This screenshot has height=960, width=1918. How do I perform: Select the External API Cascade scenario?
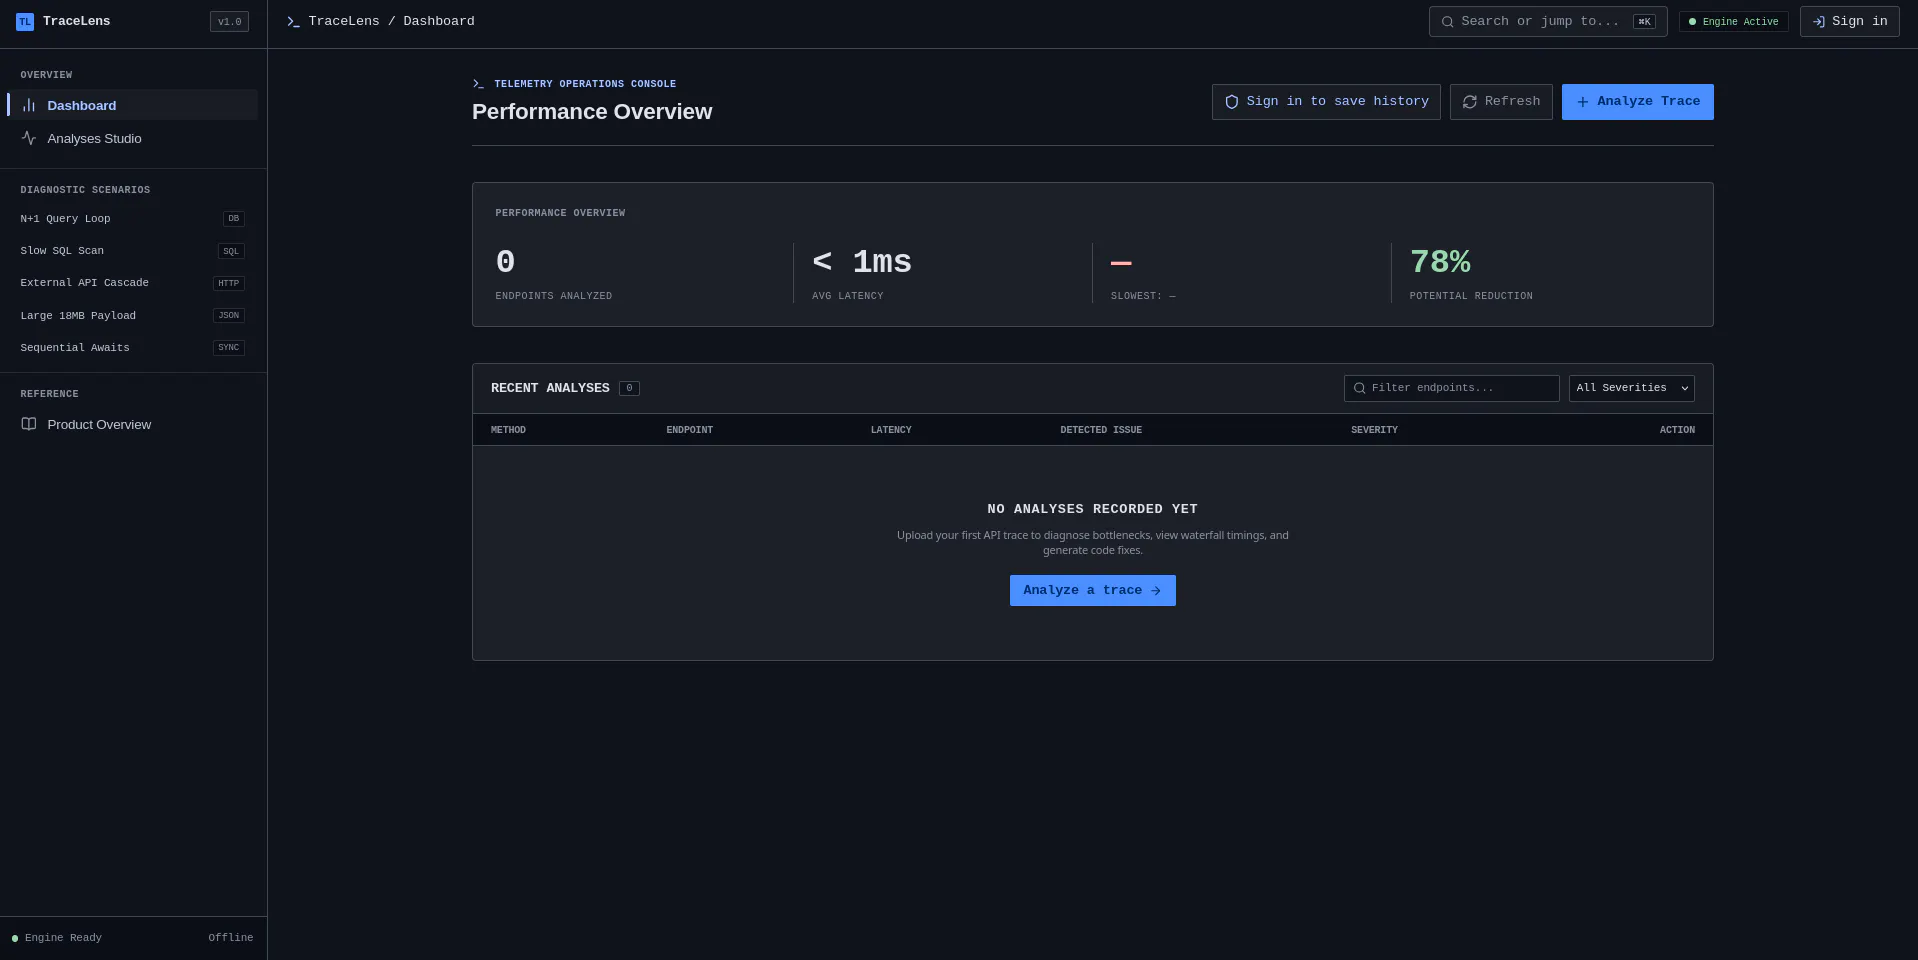point(132,283)
